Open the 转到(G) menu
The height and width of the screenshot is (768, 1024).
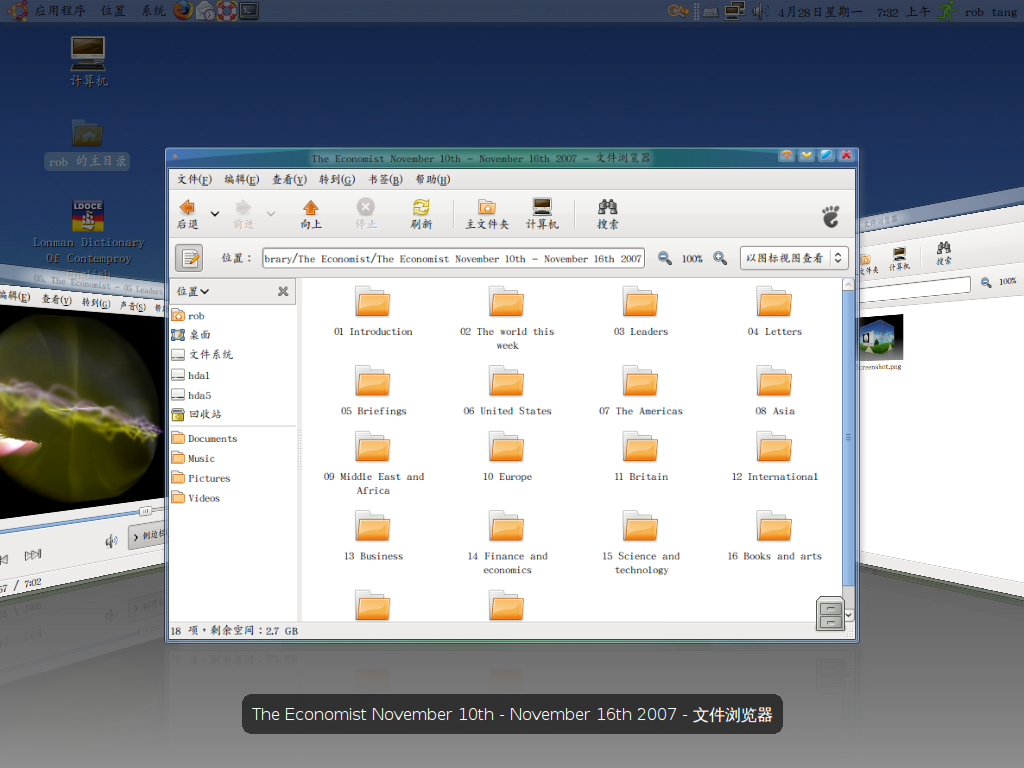pyautogui.click(x=337, y=180)
